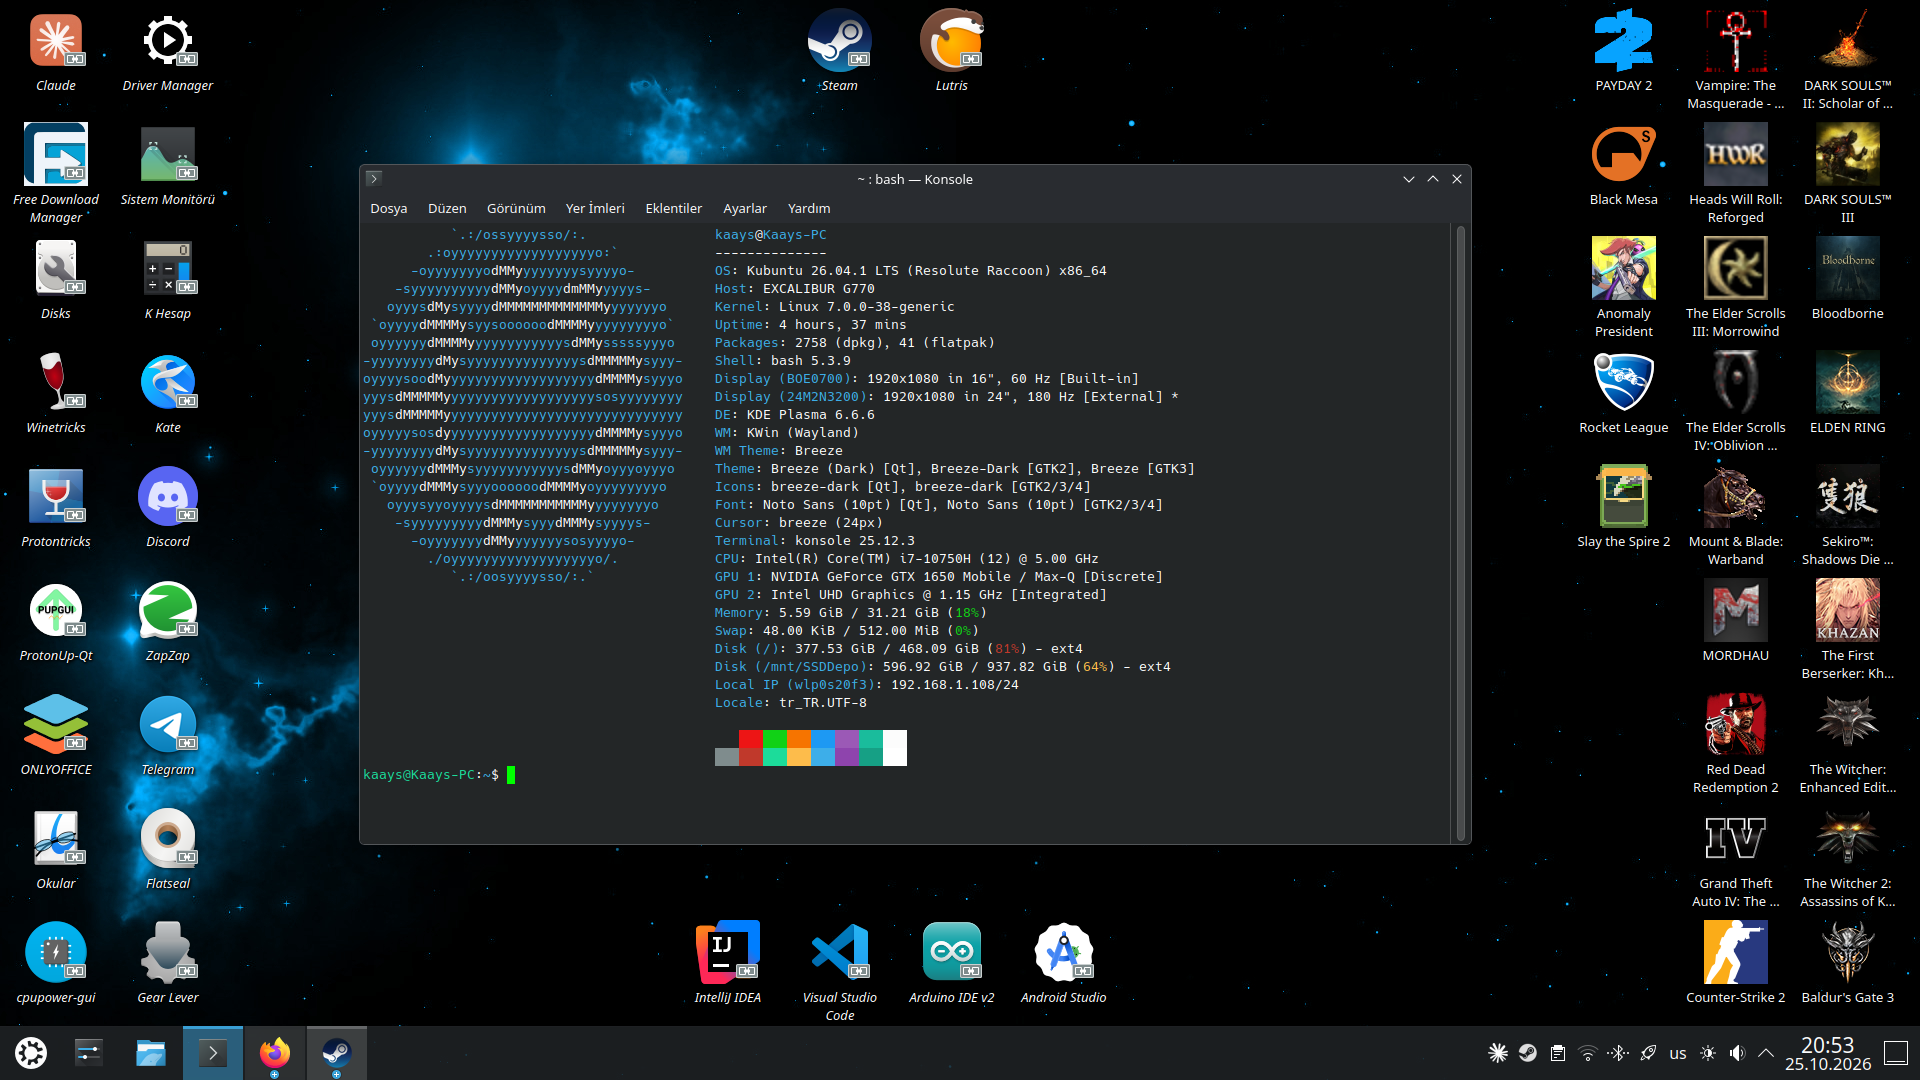Open Counter-Strike 2 icon
Image resolution: width=1920 pixels, height=1080 pixels.
[1735, 952]
